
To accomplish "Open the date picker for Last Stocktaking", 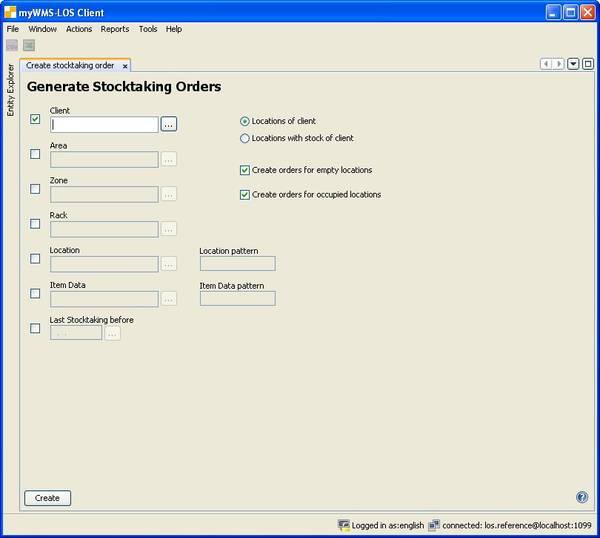I will coord(112,333).
